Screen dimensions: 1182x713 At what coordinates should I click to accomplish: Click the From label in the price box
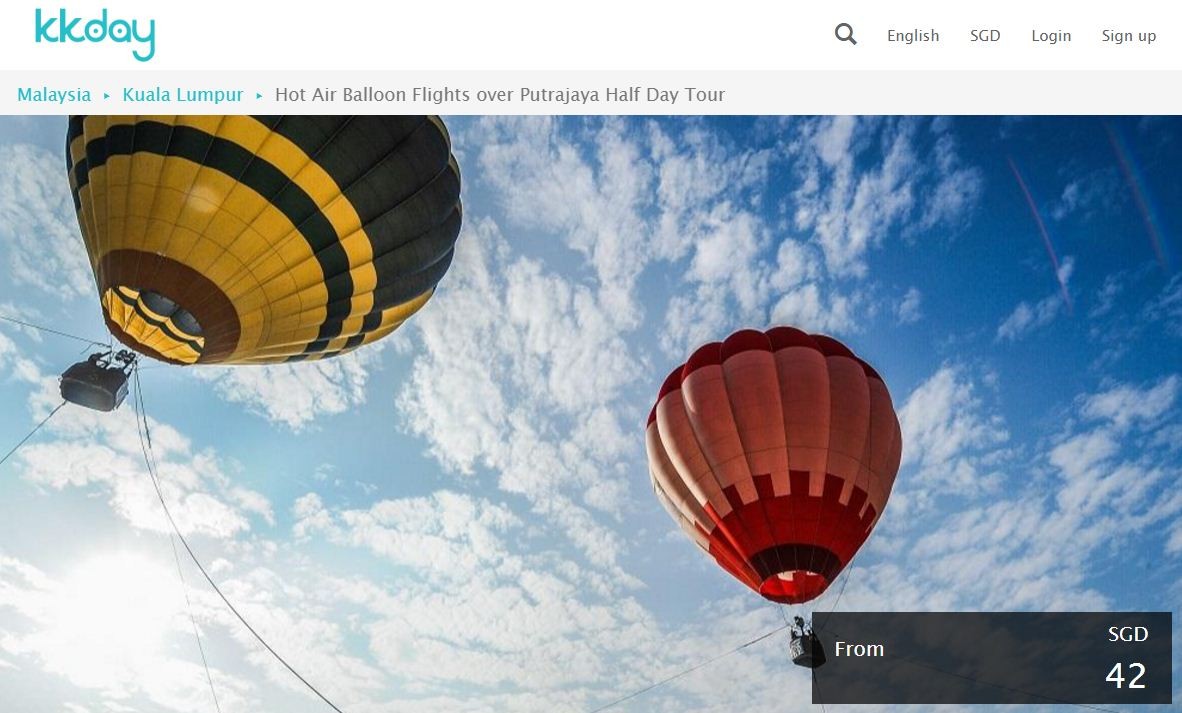[859, 649]
